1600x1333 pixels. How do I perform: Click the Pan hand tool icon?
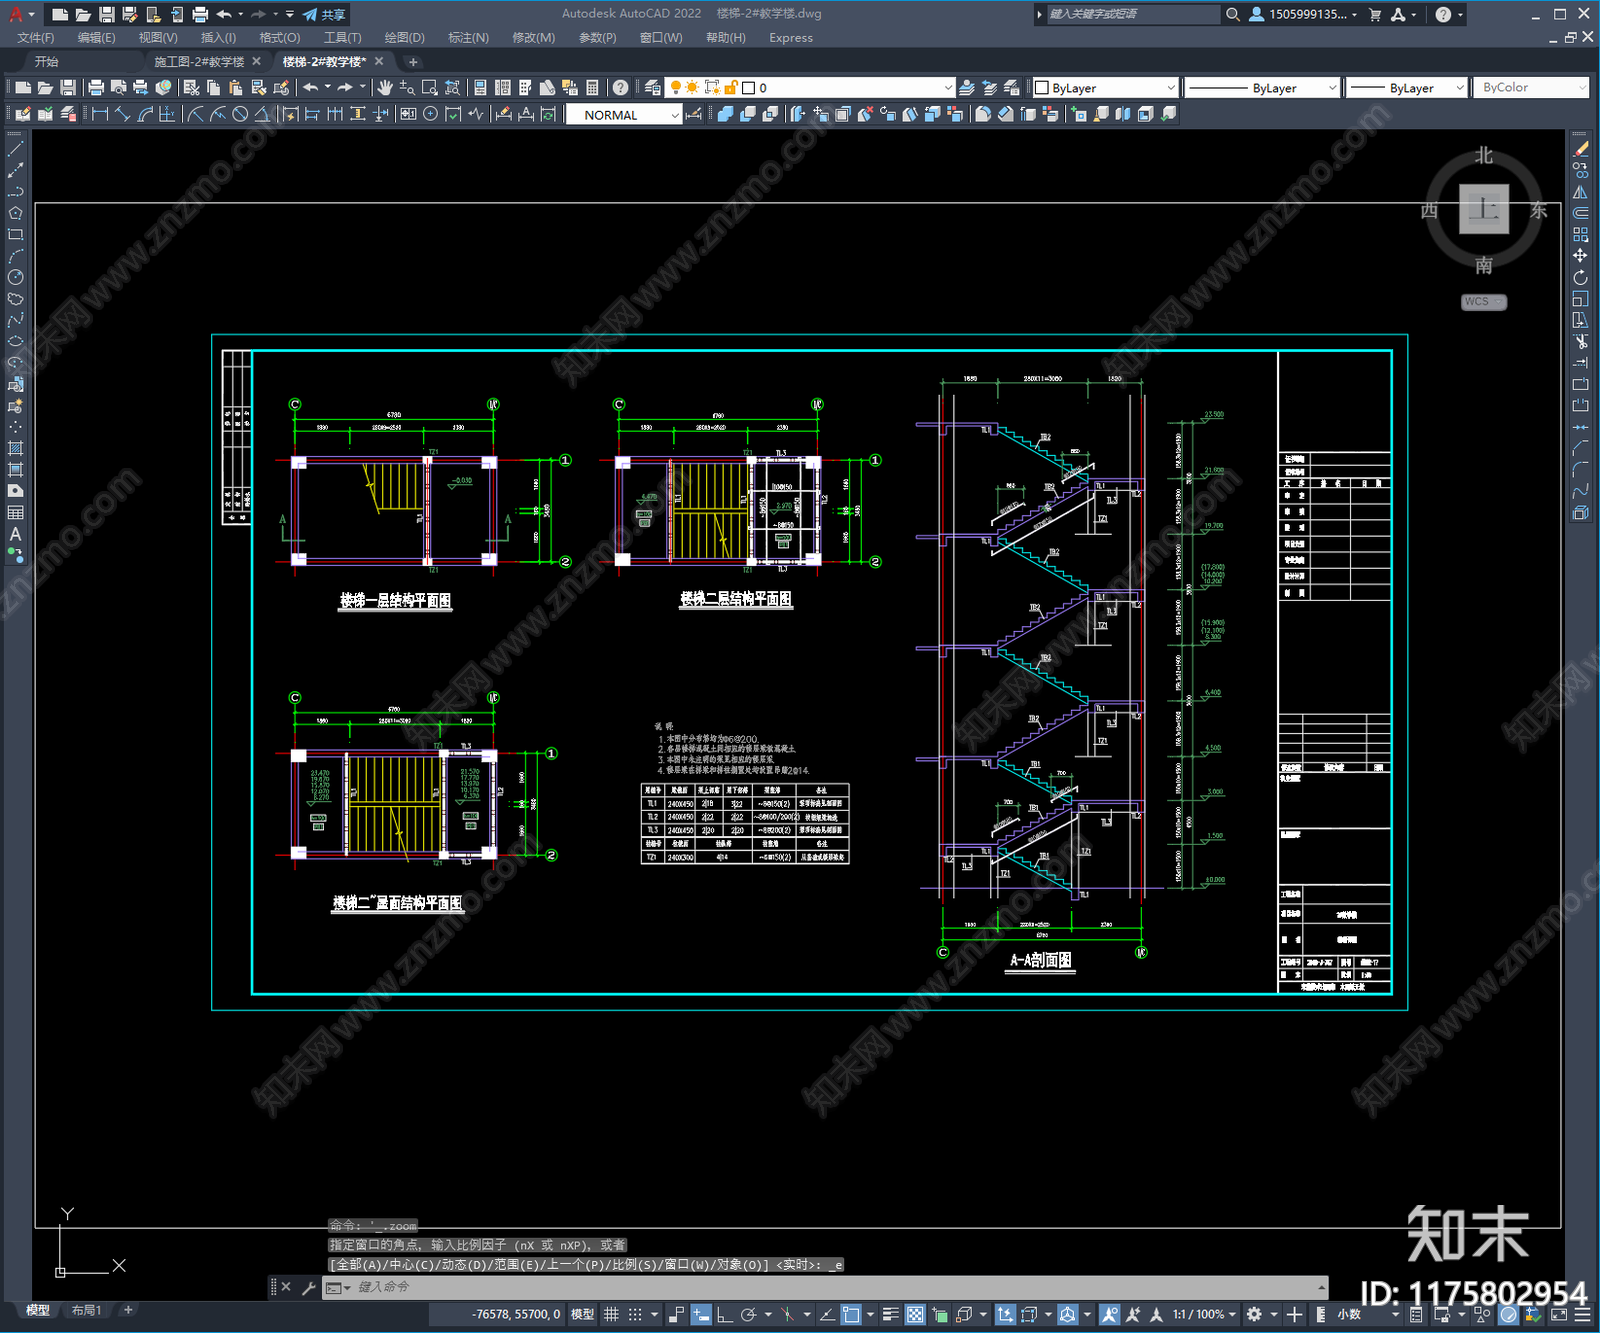coord(385,88)
